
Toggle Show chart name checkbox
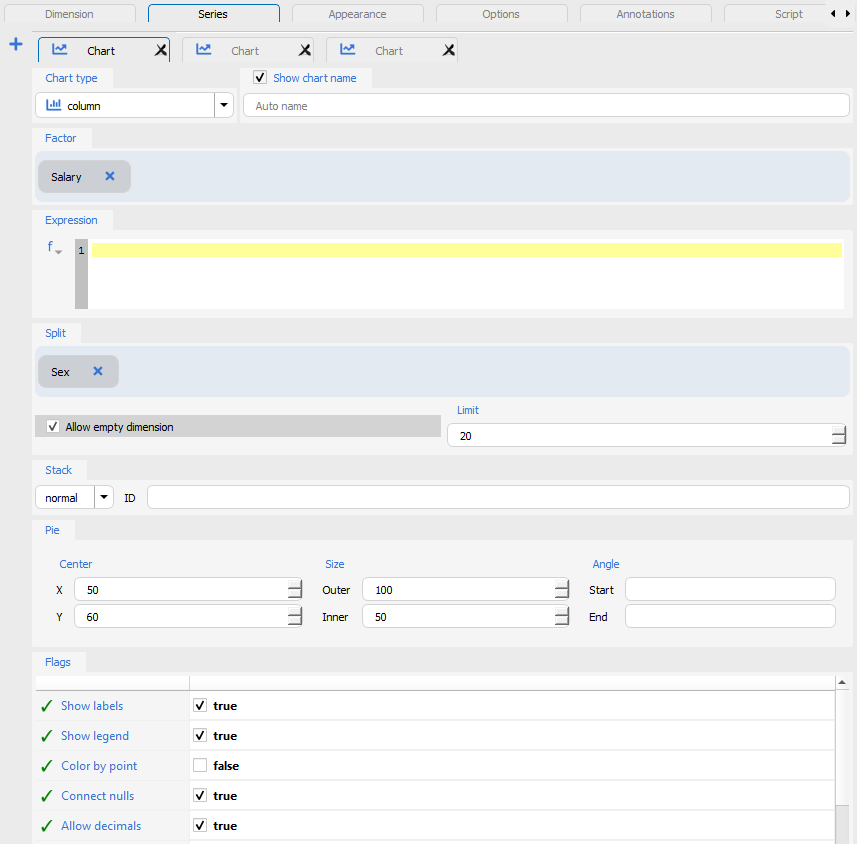pyautogui.click(x=260, y=78)
